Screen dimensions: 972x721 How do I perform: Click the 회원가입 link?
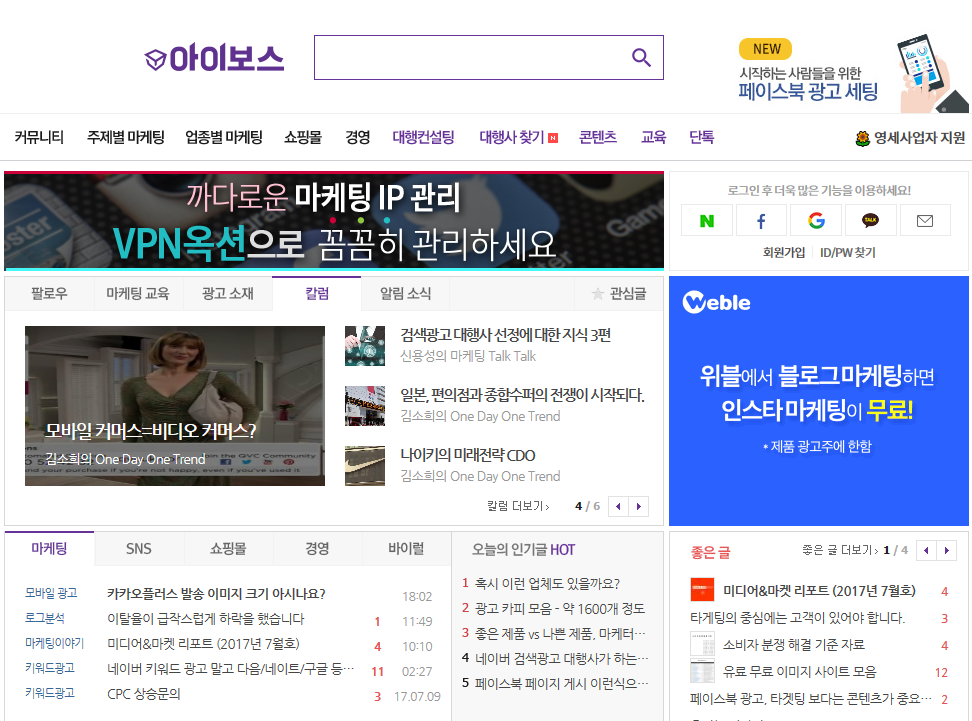pos(784,252)
